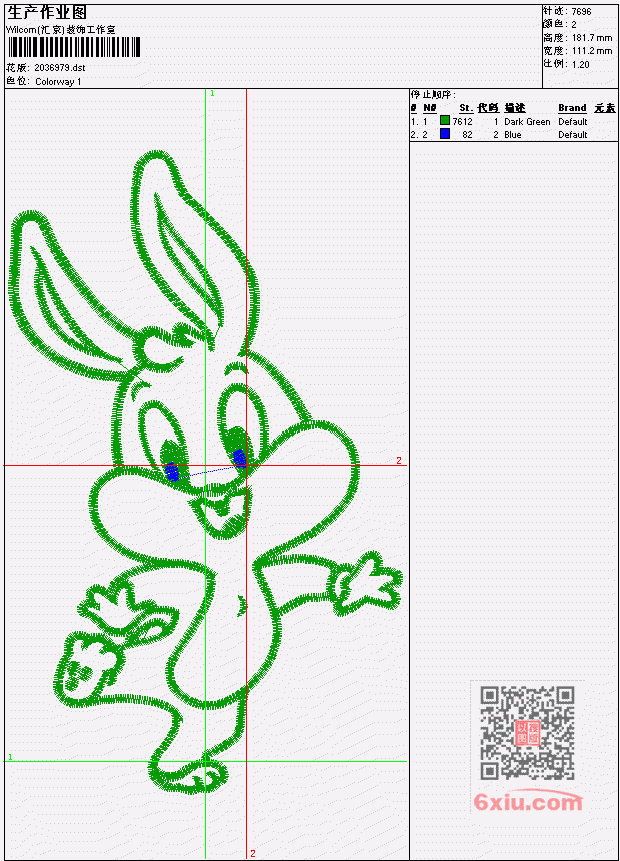Click the total stitches value 7696
The width and height of the screenshot is (620, 861).
coord(582,12)
